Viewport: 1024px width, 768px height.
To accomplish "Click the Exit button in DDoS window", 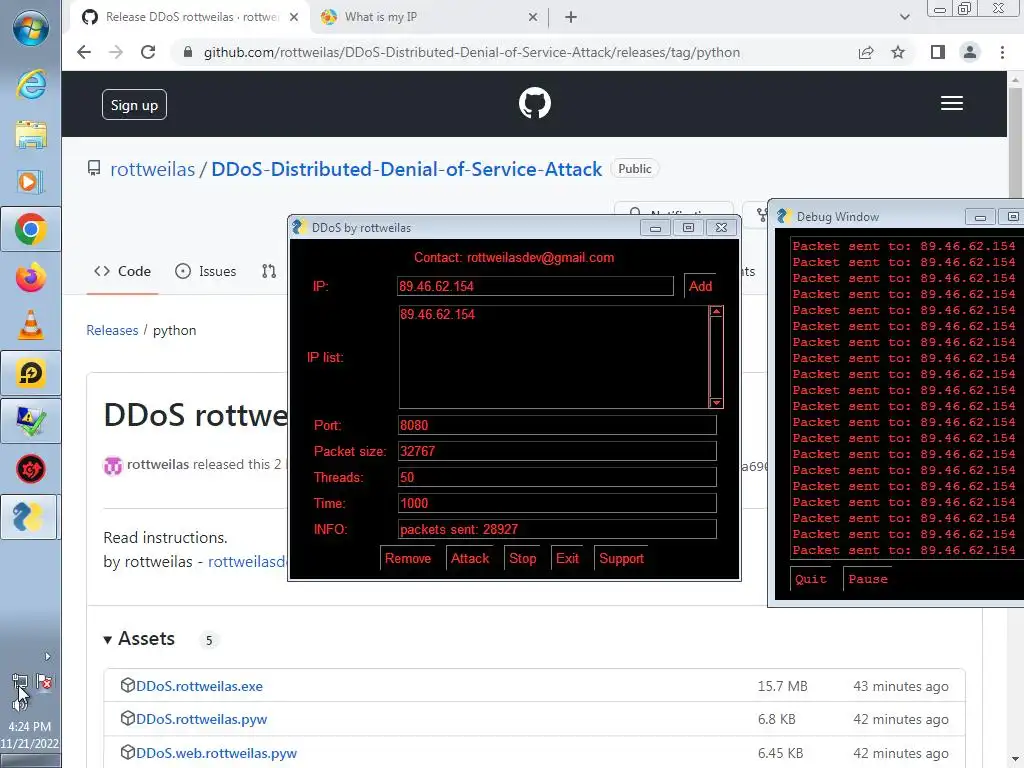I will pyautogui.click(x=567, y=558).
